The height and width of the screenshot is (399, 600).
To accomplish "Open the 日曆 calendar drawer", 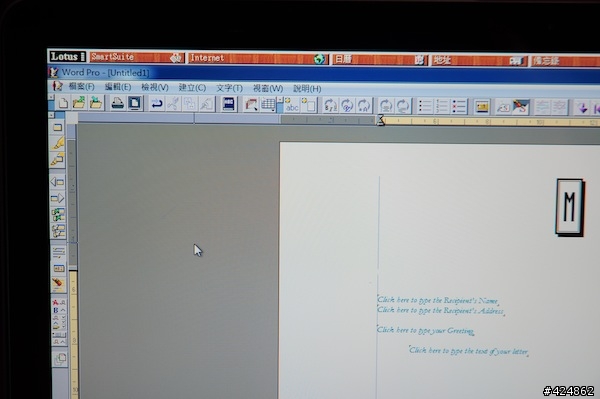I will click(380, 60).
